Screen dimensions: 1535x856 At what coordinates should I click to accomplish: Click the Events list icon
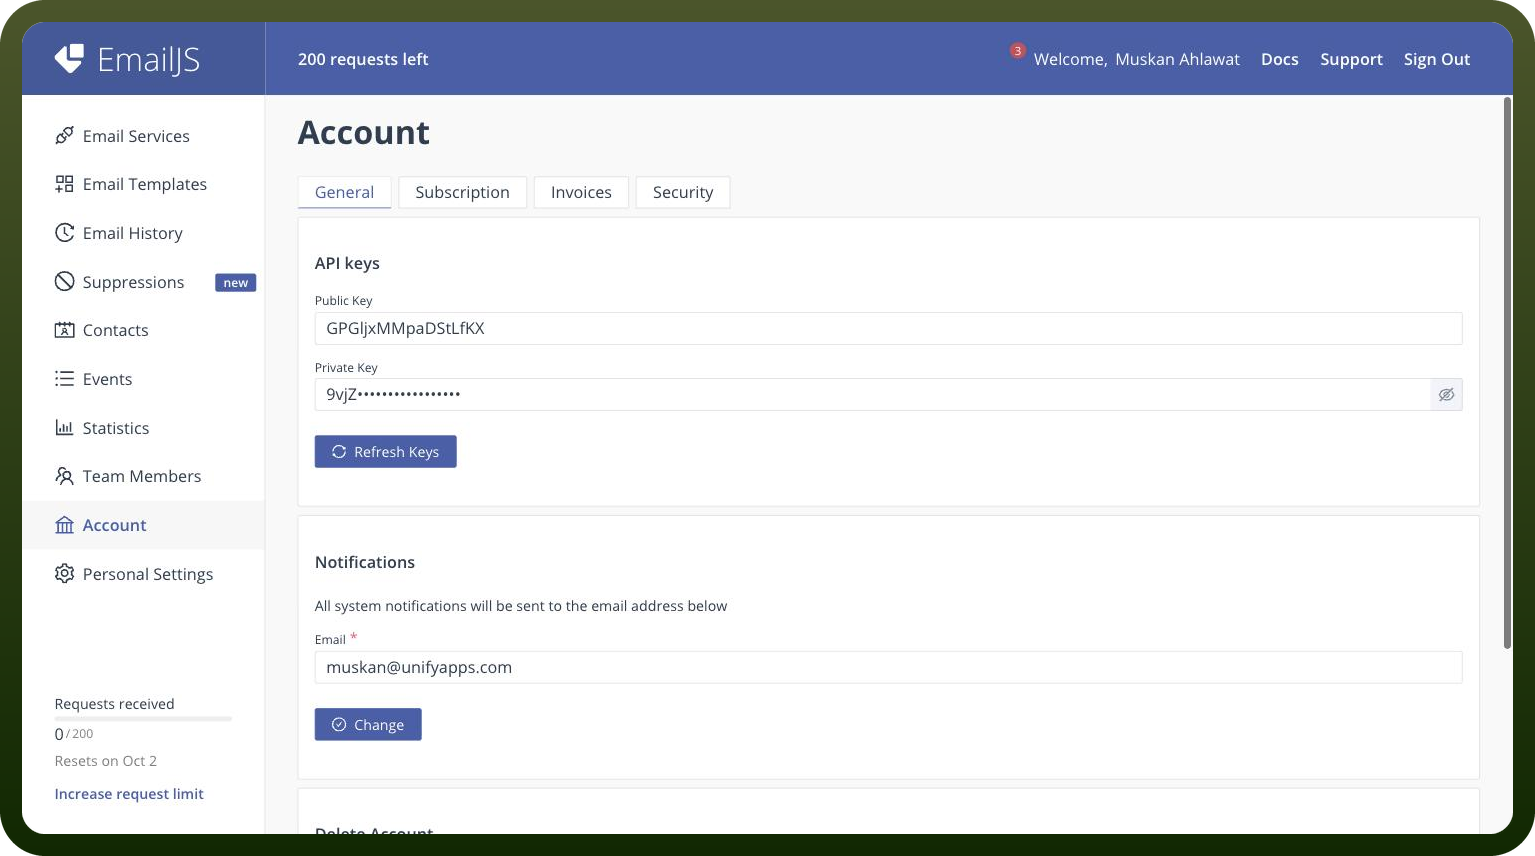coord(64,379)
